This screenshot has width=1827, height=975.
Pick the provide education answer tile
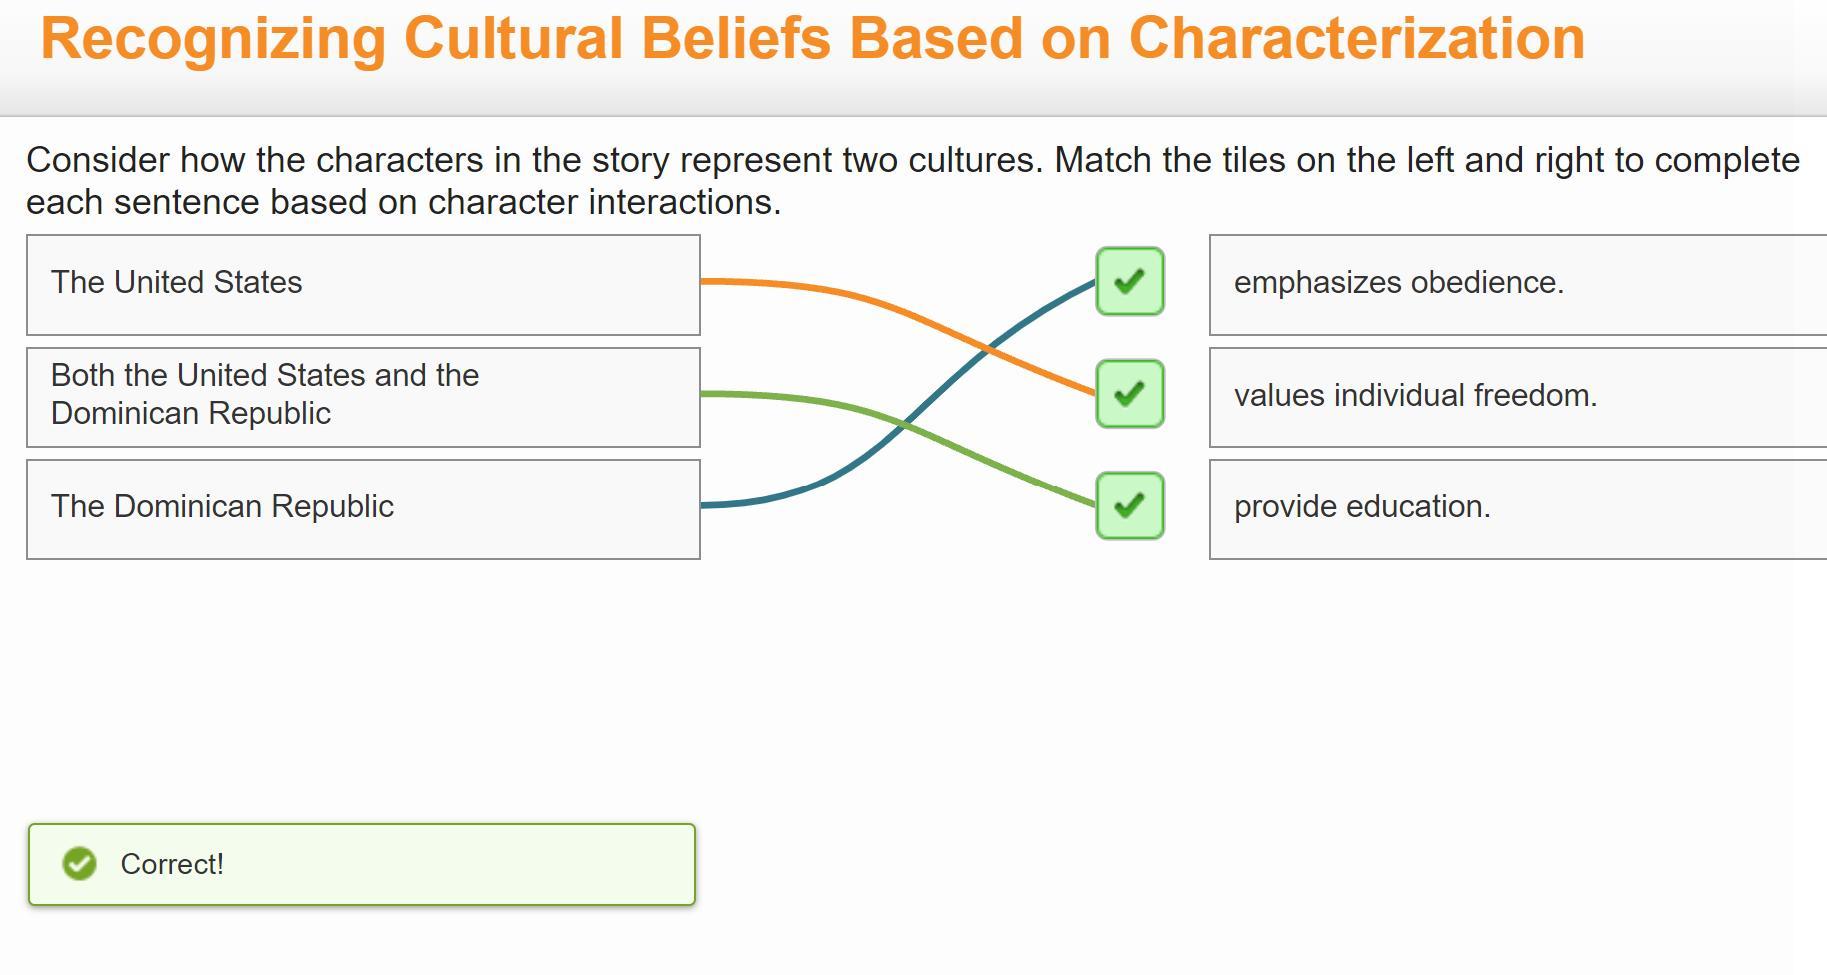tap(1516, 509)
